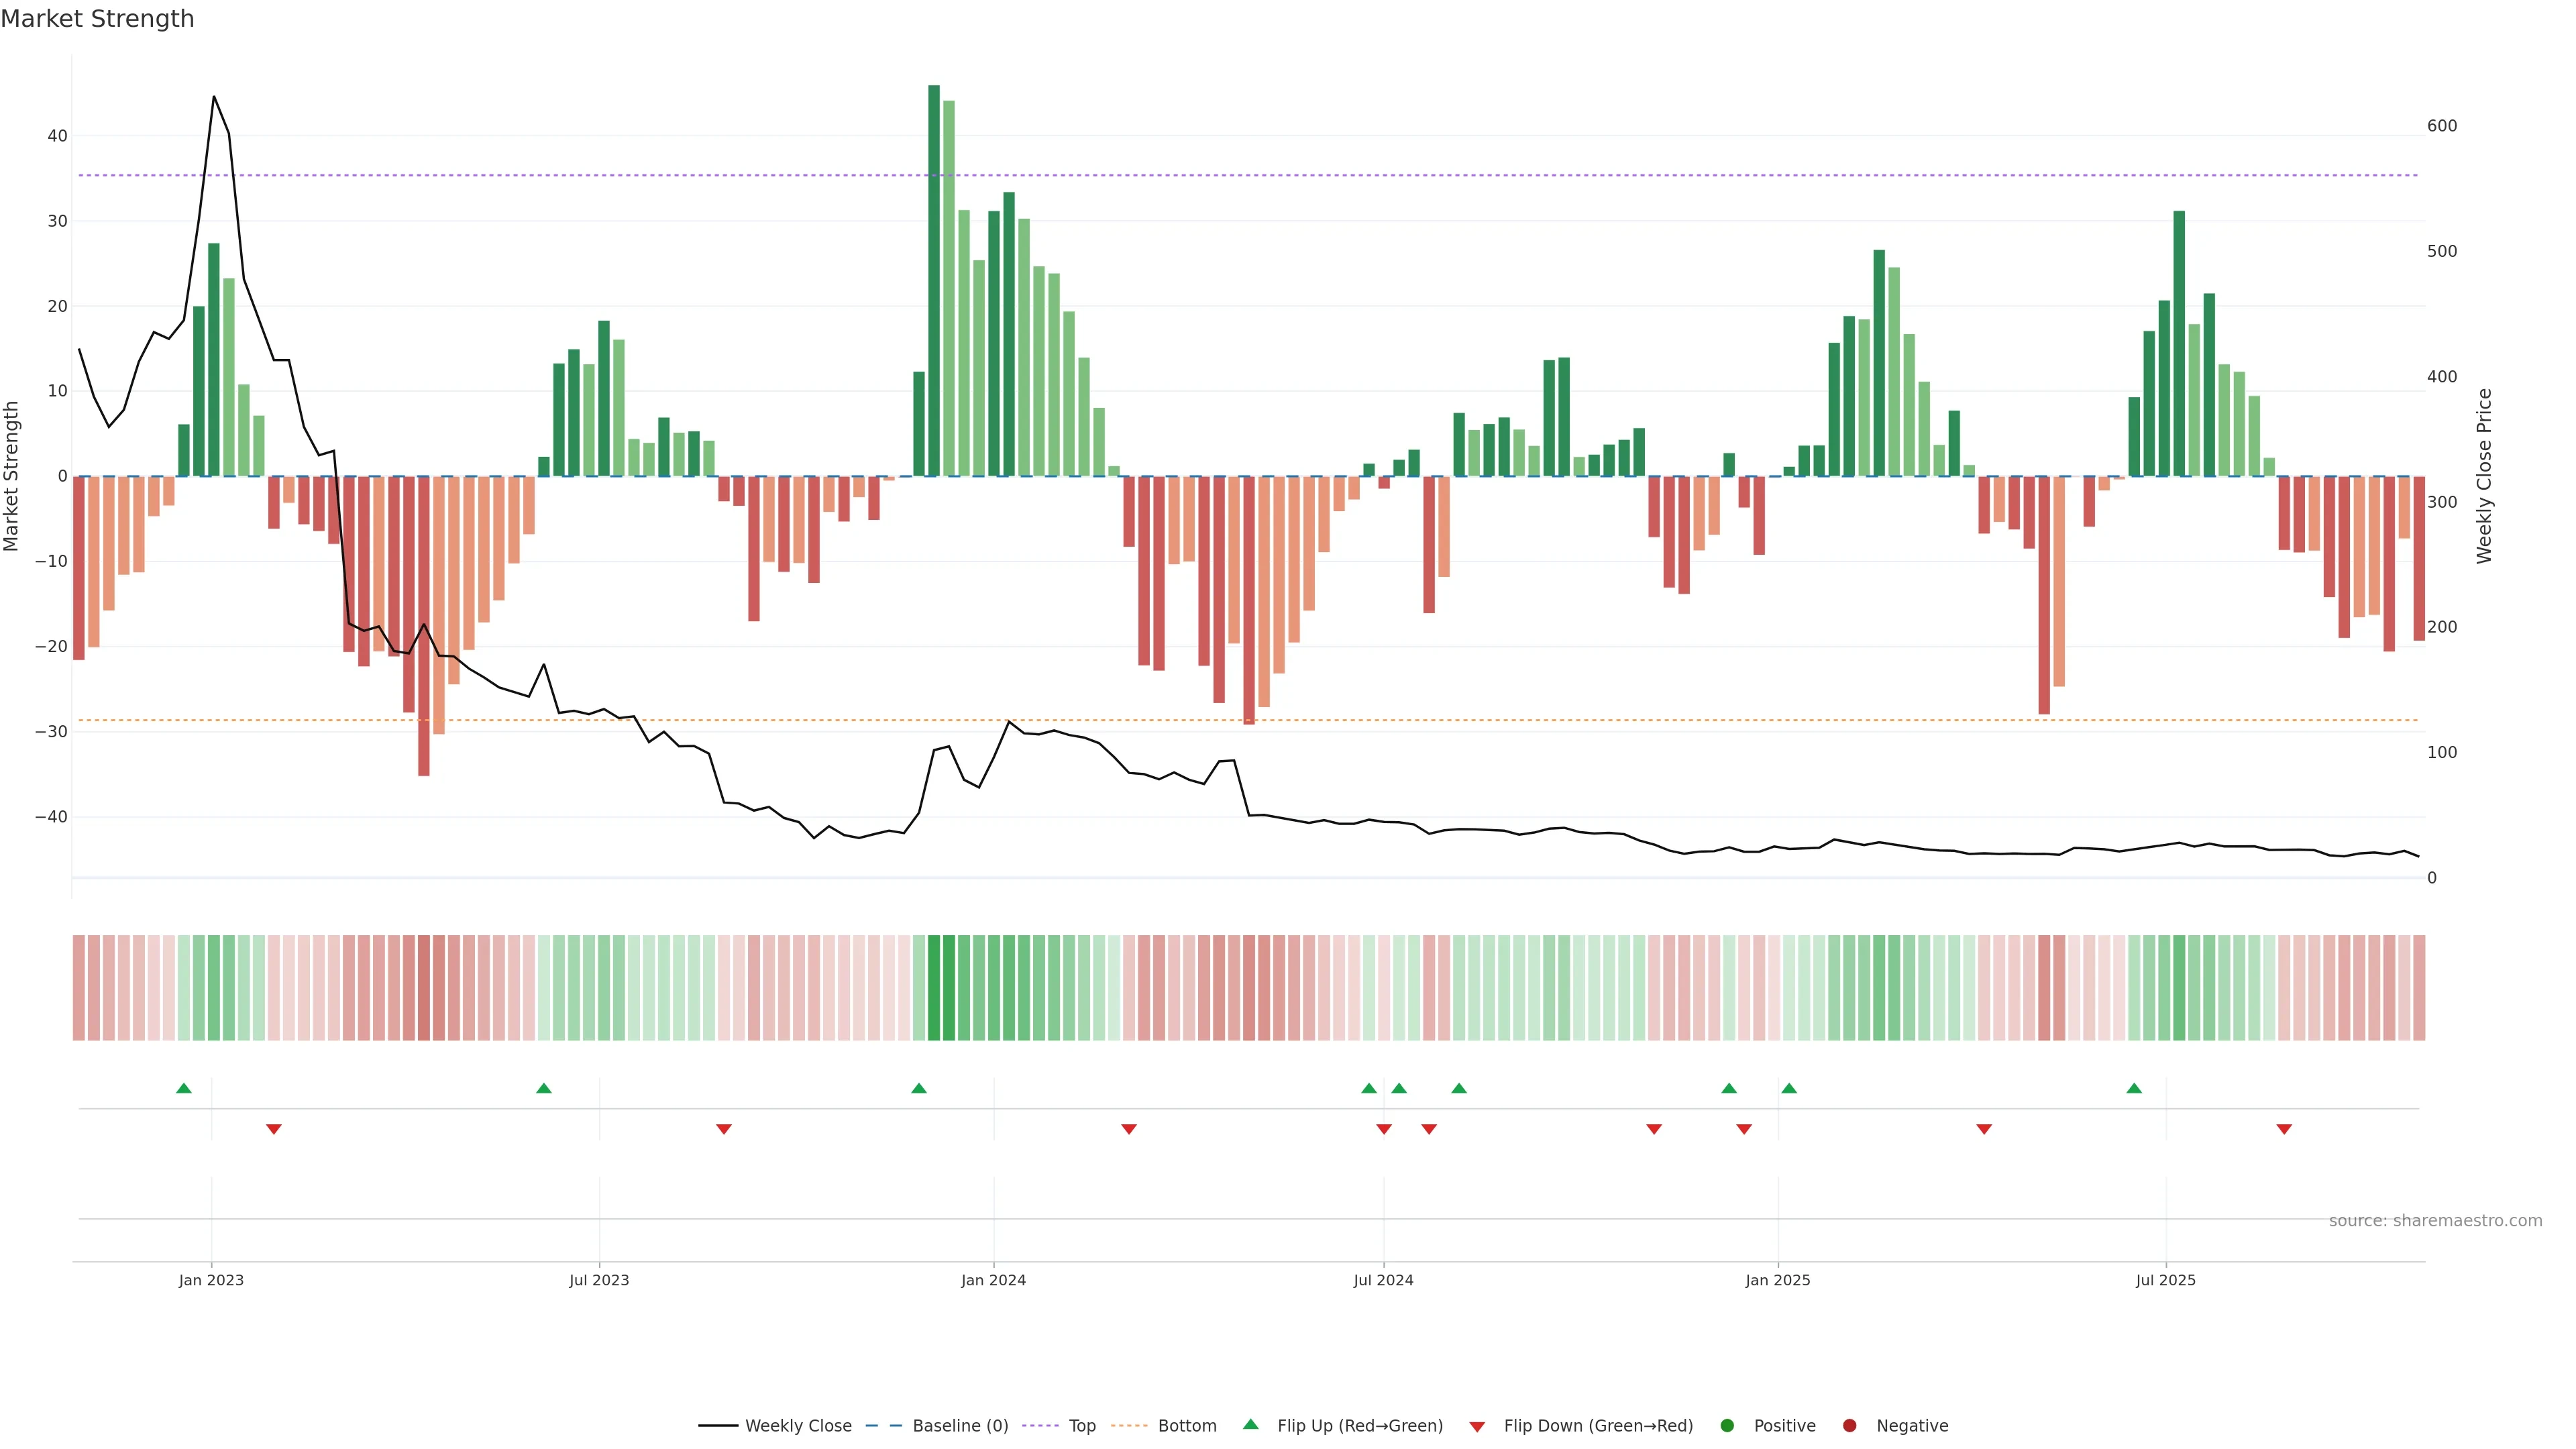
Task: Click the Flip Up triangle just before Jul 2023
Action: [x=544, y=1088]
